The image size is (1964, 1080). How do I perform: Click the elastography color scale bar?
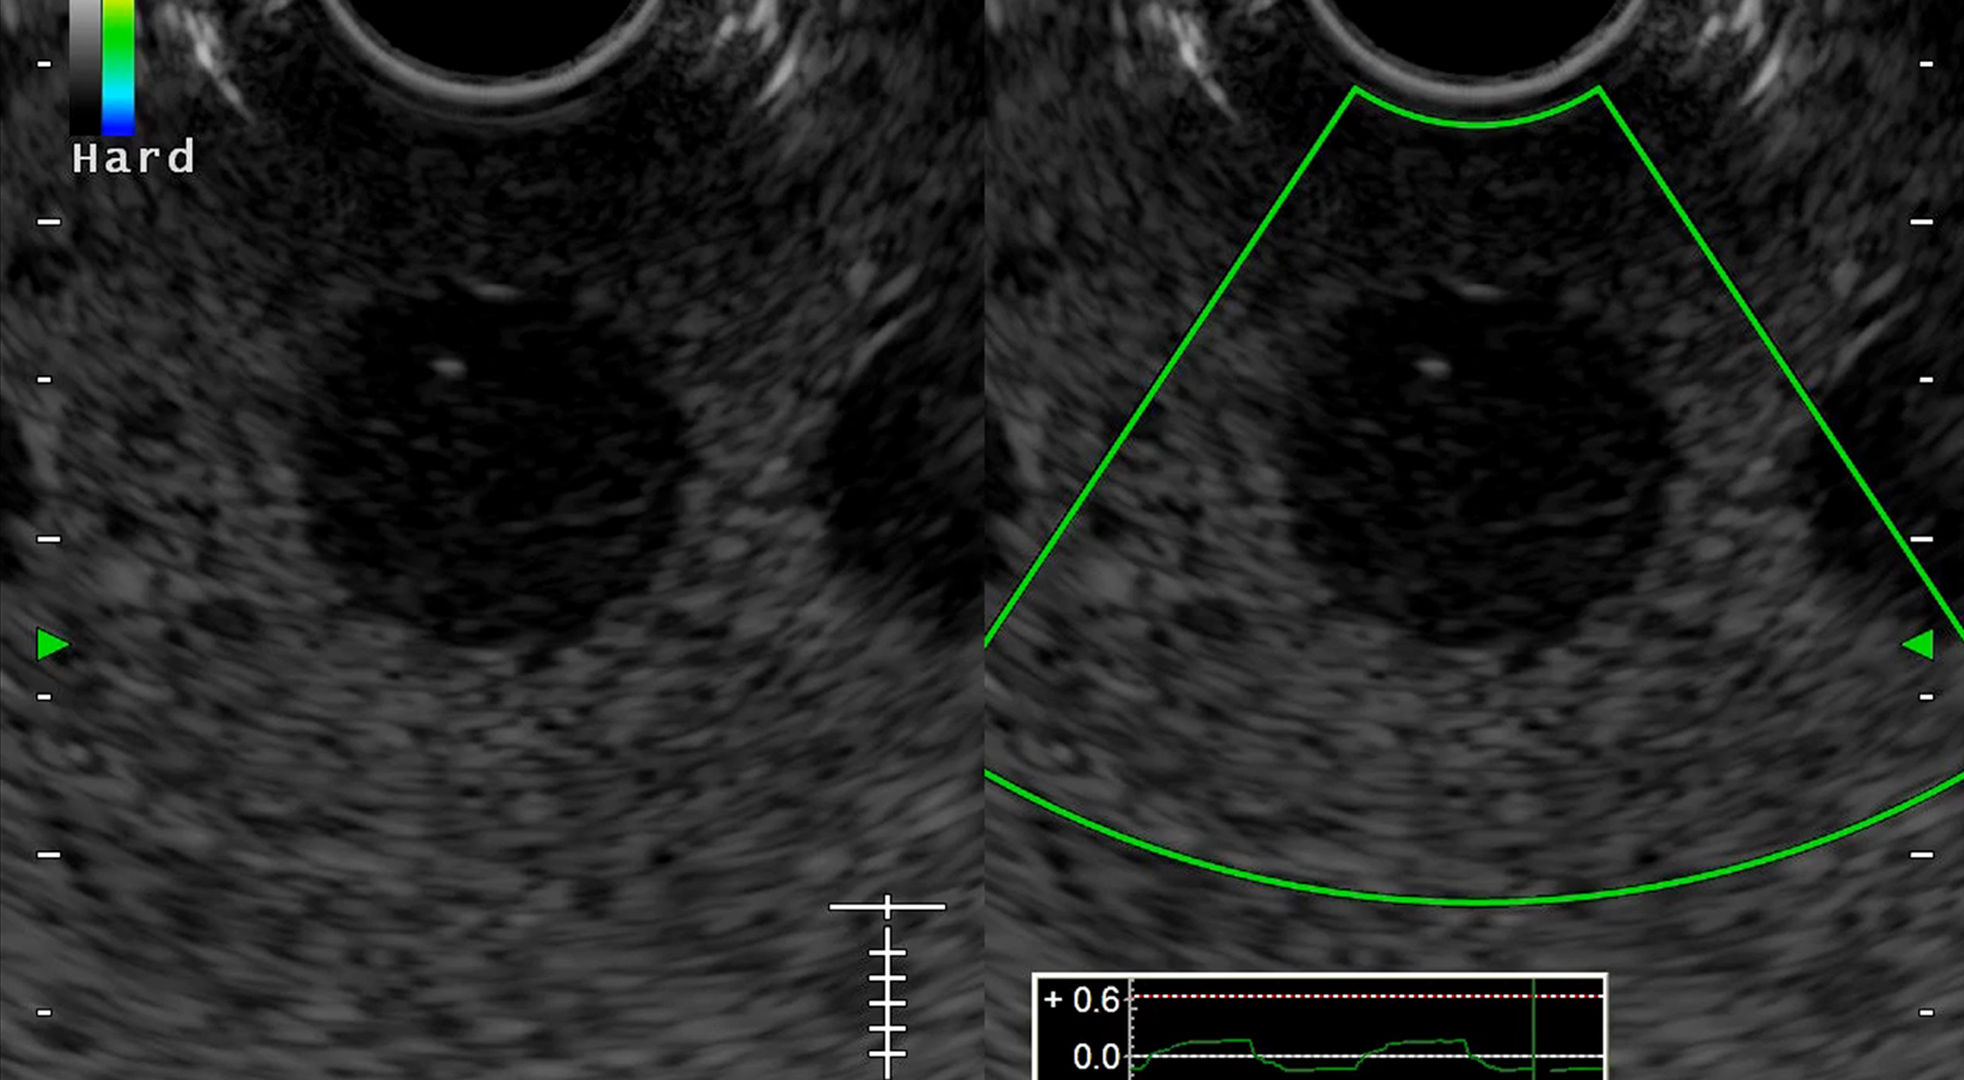118,68
